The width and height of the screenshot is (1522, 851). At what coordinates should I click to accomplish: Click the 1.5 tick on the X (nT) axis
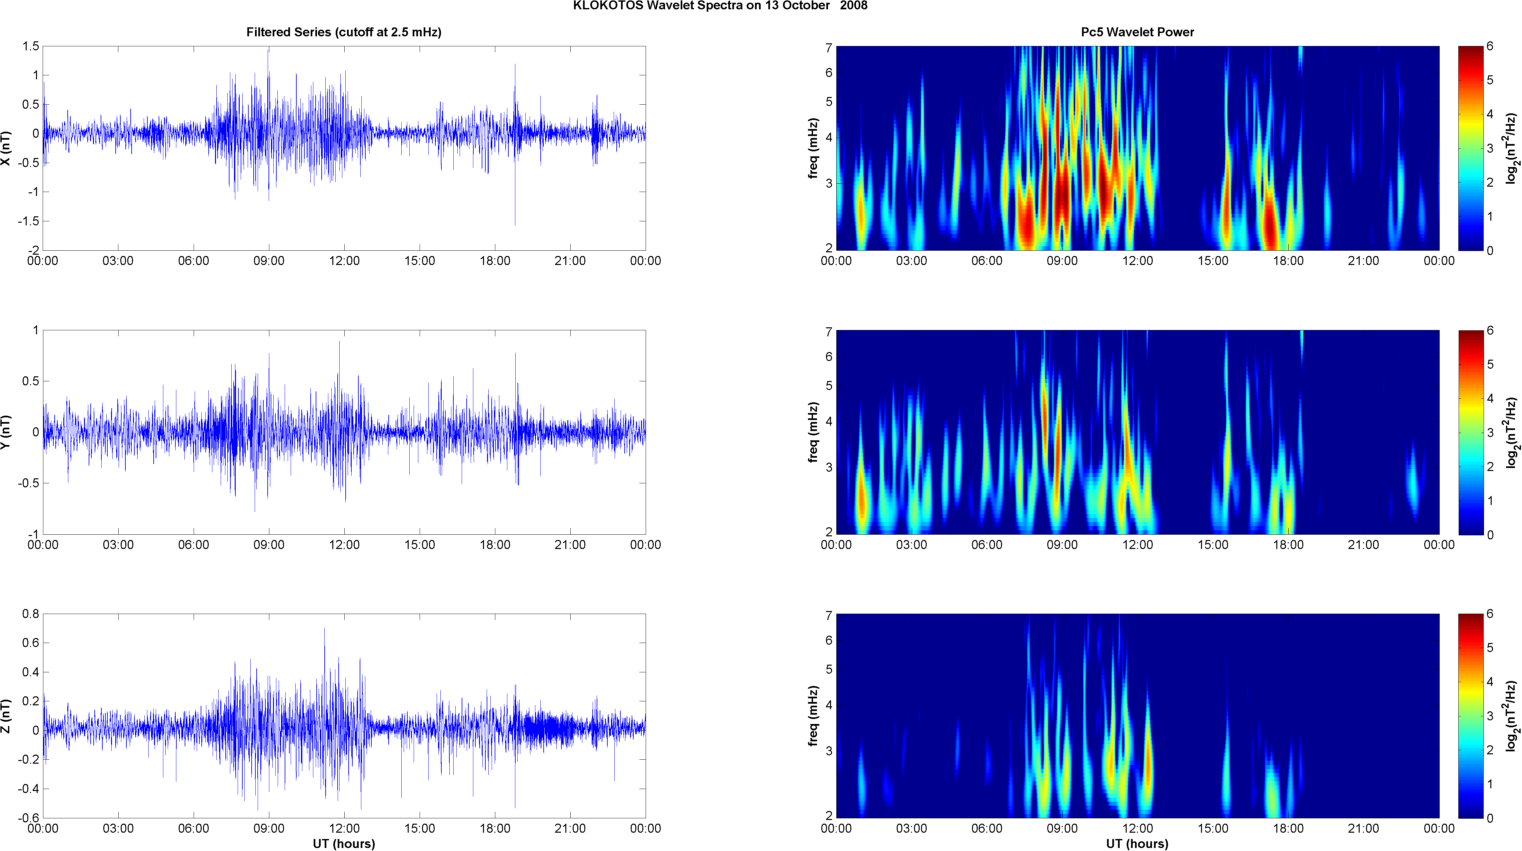tap(30, 46)
